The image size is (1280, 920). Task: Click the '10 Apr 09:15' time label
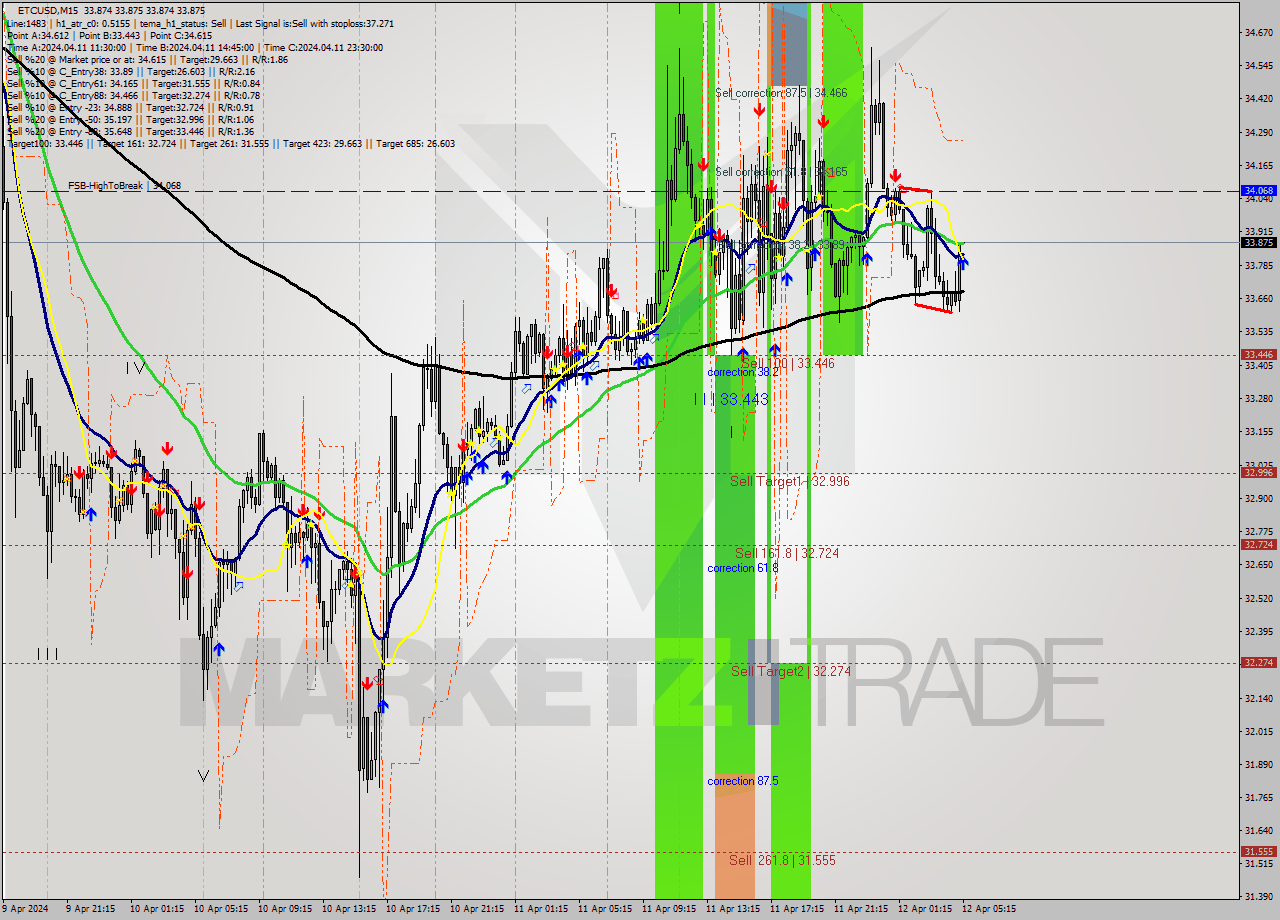tap(285, 909)
